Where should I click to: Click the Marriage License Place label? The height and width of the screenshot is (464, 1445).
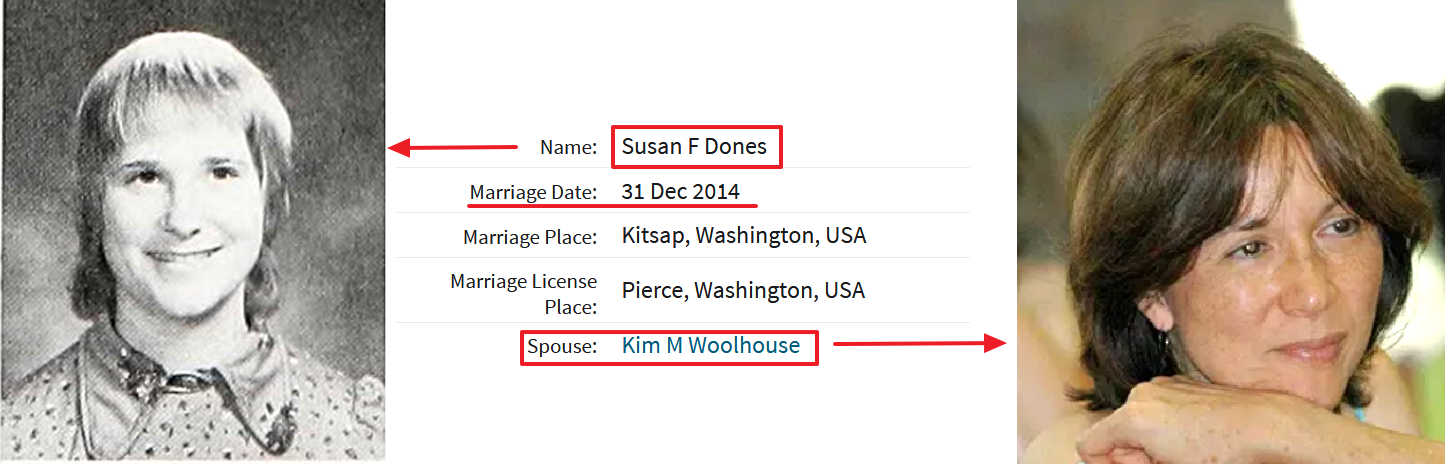(523, 293)
